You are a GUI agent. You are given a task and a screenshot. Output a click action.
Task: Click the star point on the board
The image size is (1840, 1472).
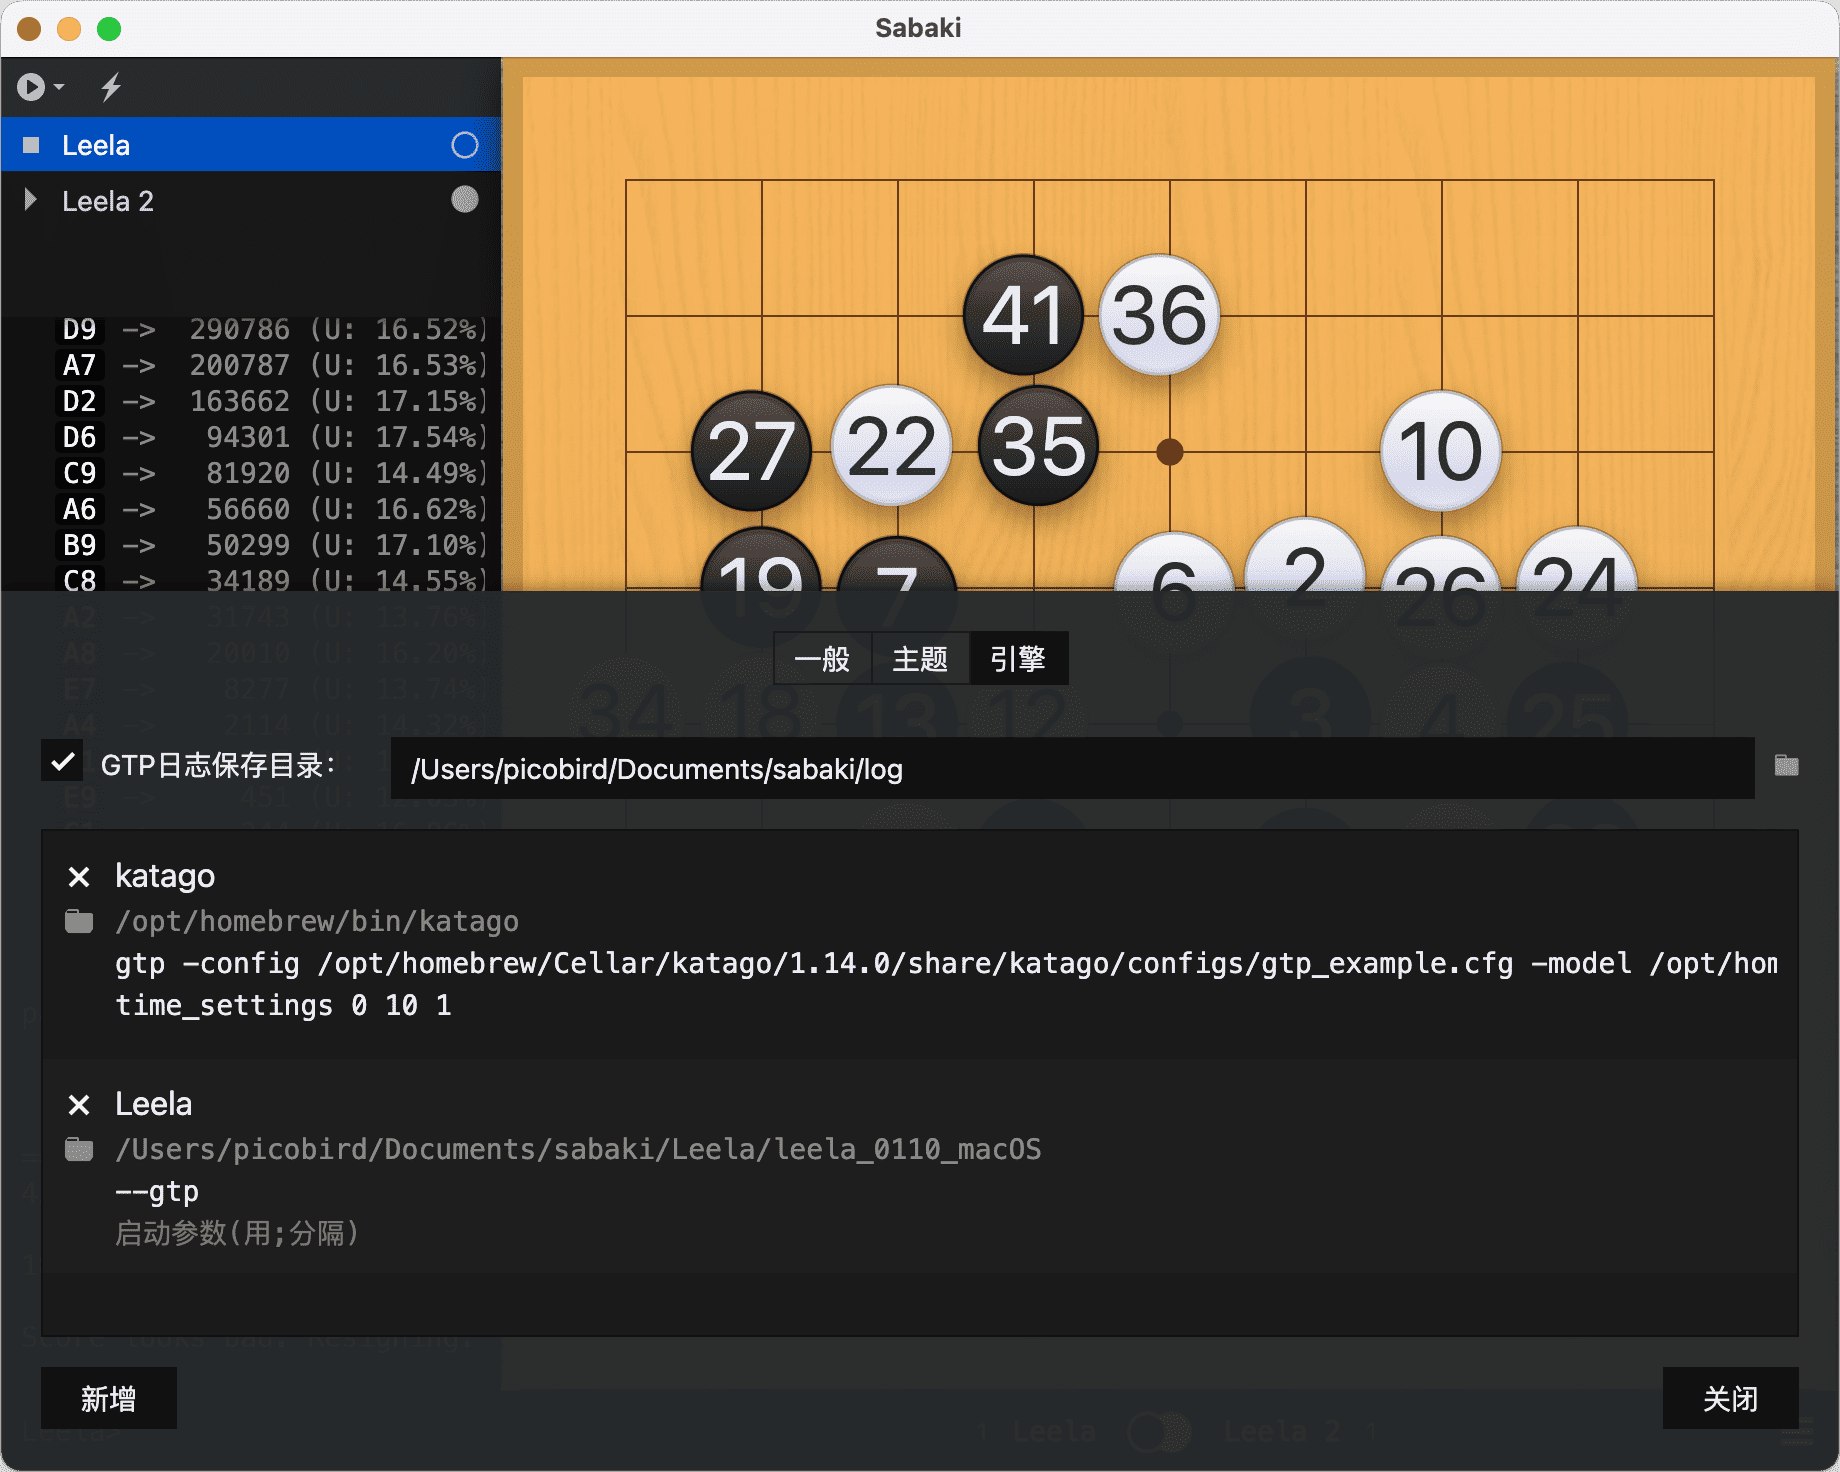click(1170, 452)
